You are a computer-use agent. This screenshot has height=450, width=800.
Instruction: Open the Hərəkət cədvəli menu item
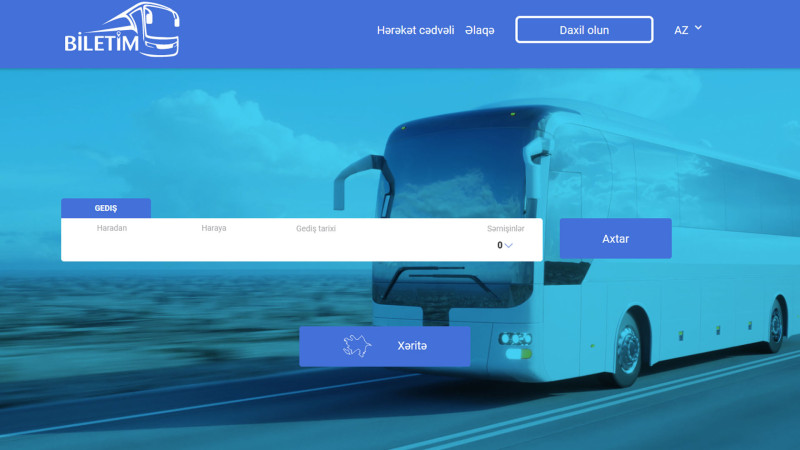pyautogui.click(x=415, y=31)
